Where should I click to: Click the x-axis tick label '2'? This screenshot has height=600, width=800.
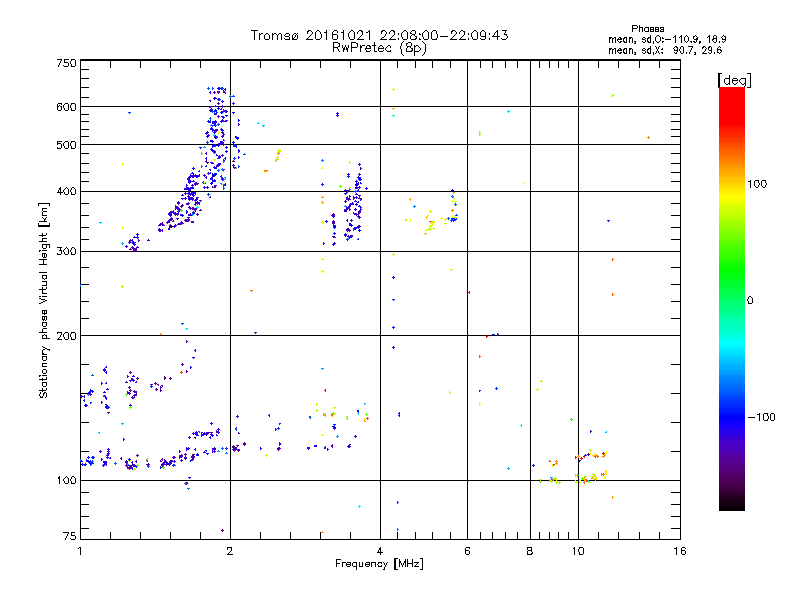tap(230, 551)
